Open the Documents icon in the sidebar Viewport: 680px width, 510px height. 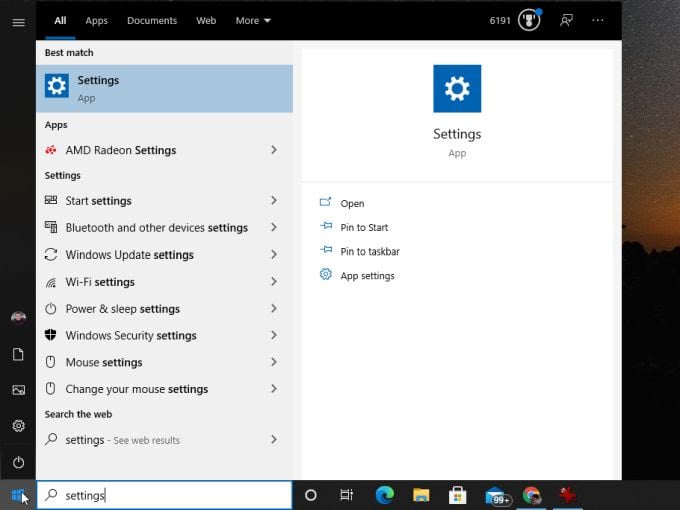click(x=18, y=354)
